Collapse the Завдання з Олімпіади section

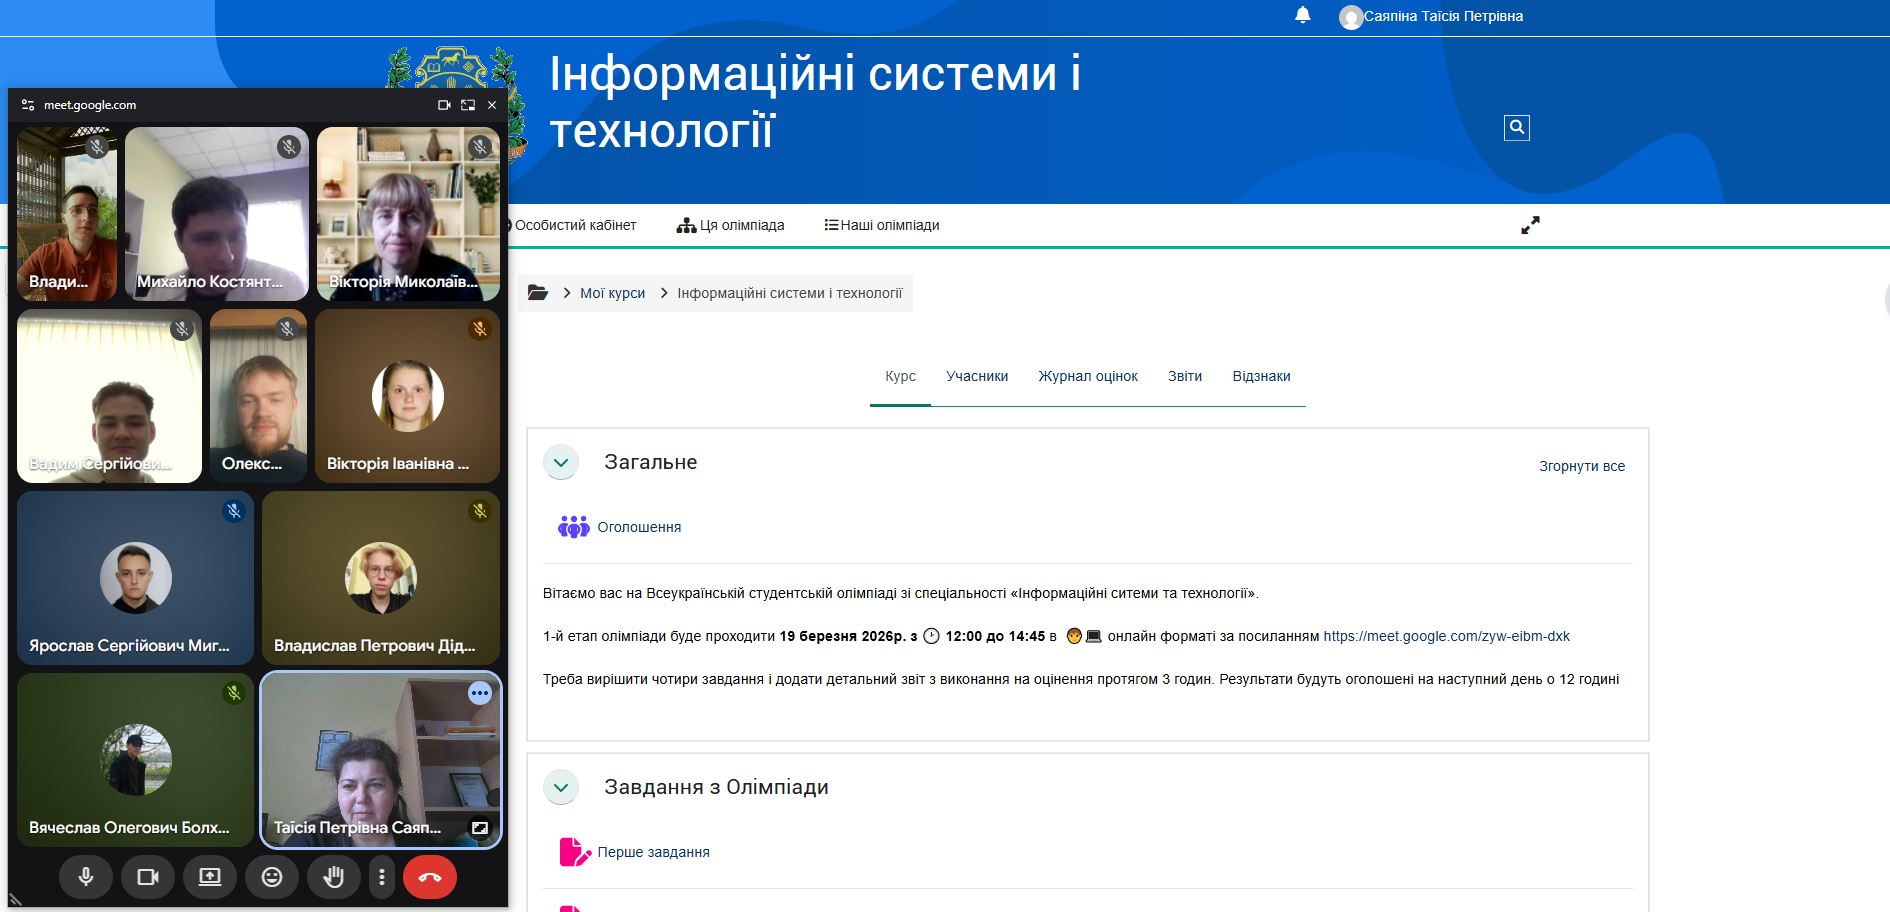click(x=561, y=788)
